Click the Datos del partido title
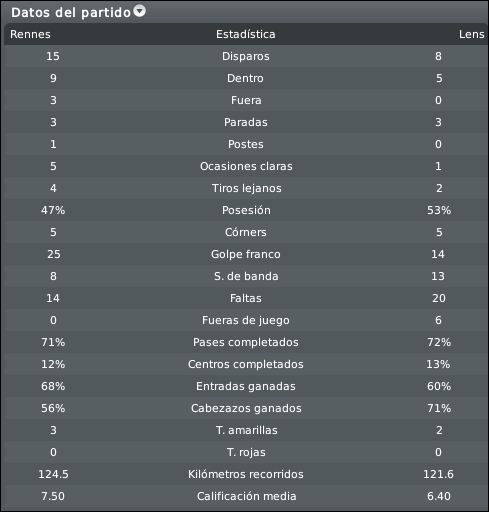 pos(71,13)
